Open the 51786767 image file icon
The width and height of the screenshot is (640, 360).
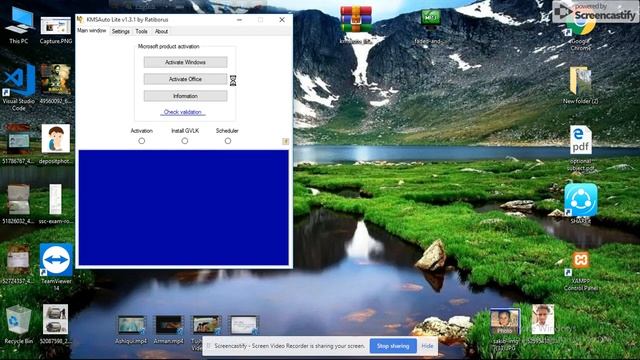[18, 144]
